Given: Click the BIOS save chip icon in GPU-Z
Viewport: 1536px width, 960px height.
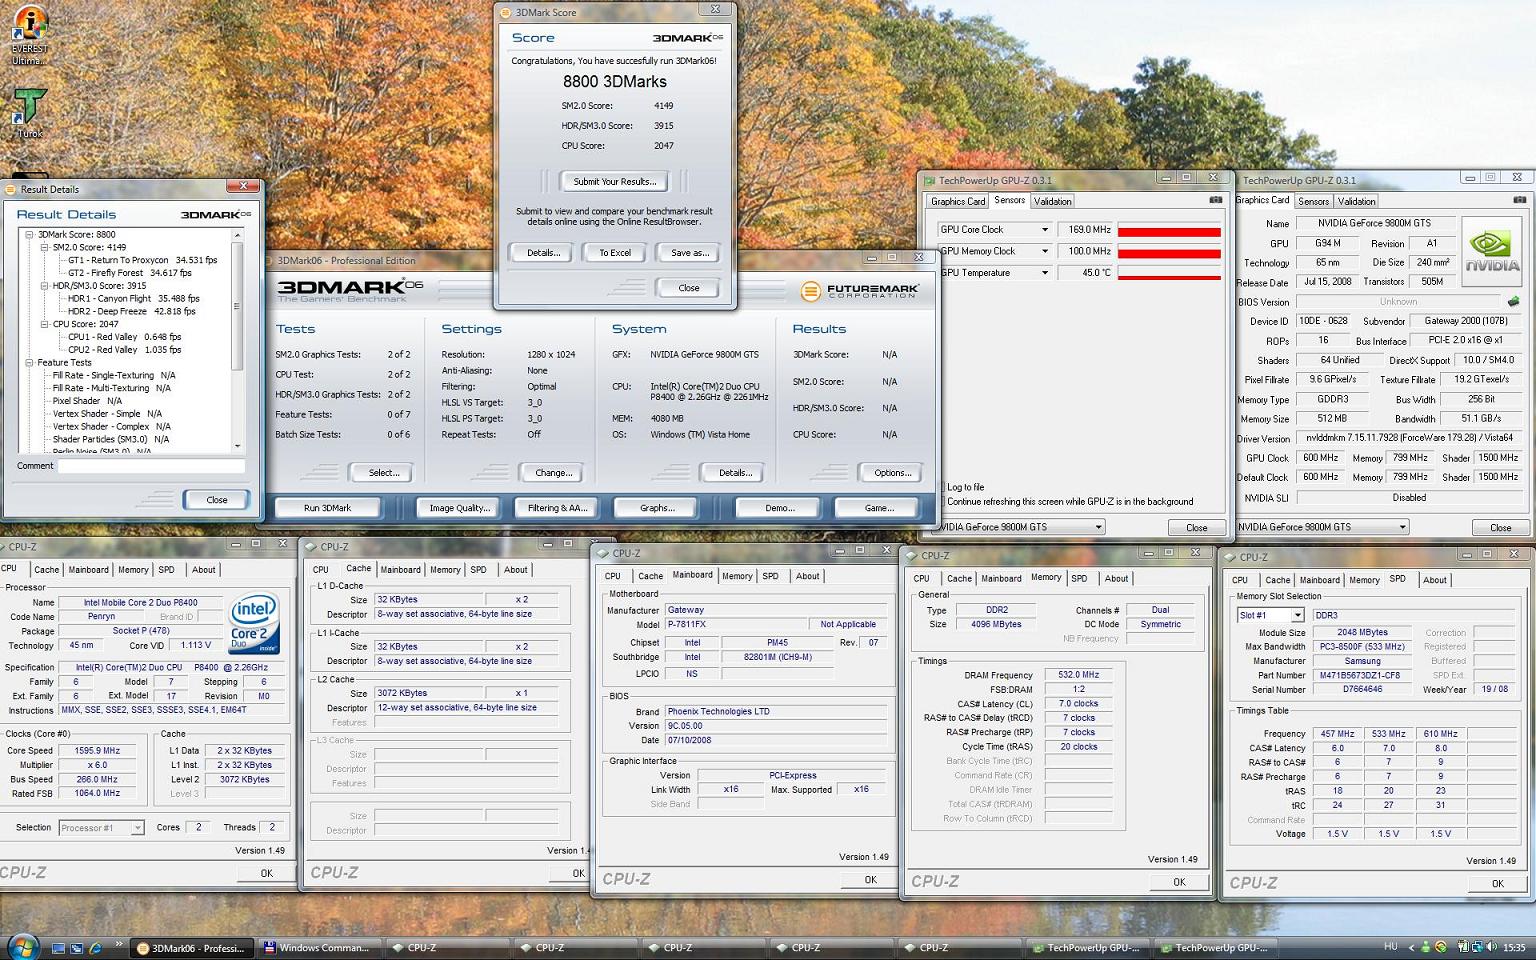Looking at the screenshot, I should point(1514,301).
